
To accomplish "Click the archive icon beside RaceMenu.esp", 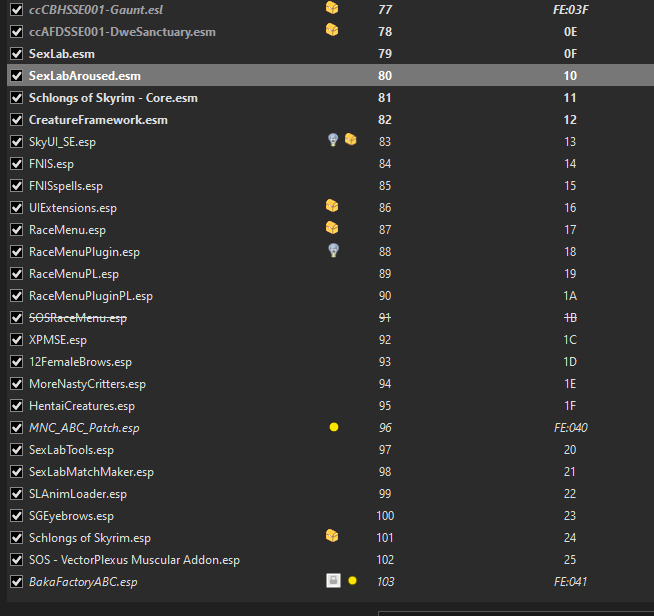I will pyautogui.click(x=332, y=228).
